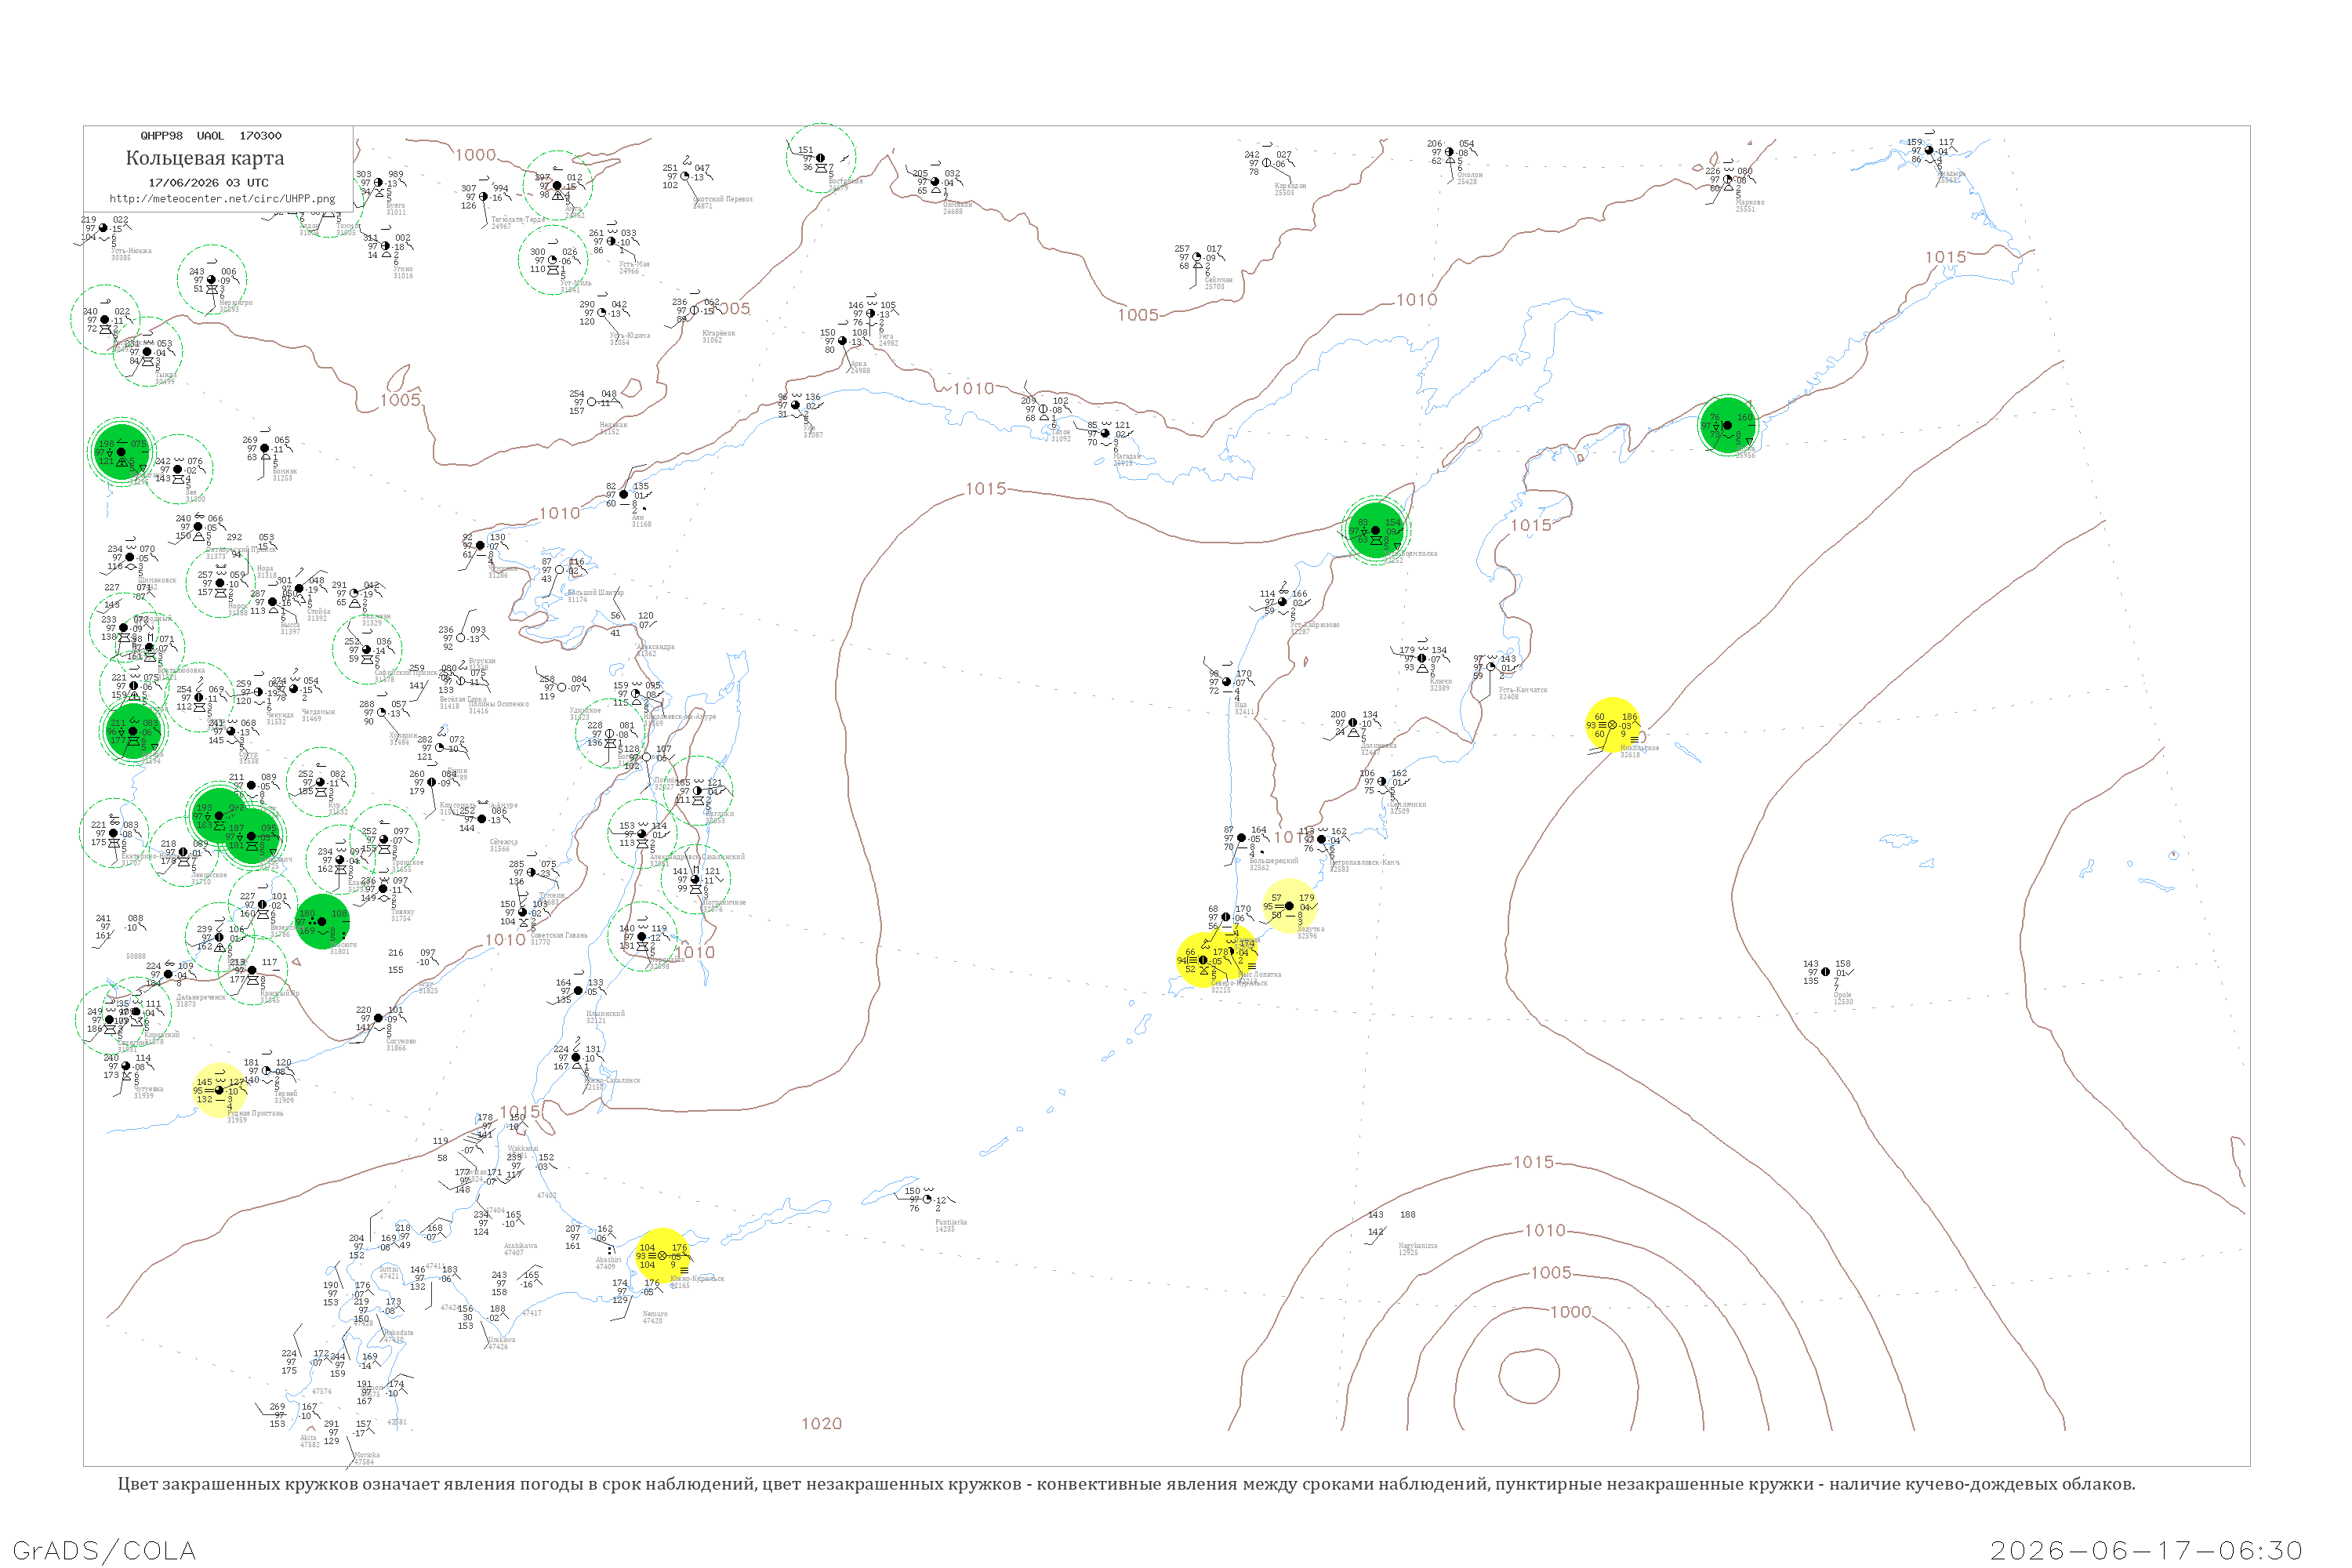
Task: Click the 1000 isobar label inside the cyclone
Action: (1570, 1312)
